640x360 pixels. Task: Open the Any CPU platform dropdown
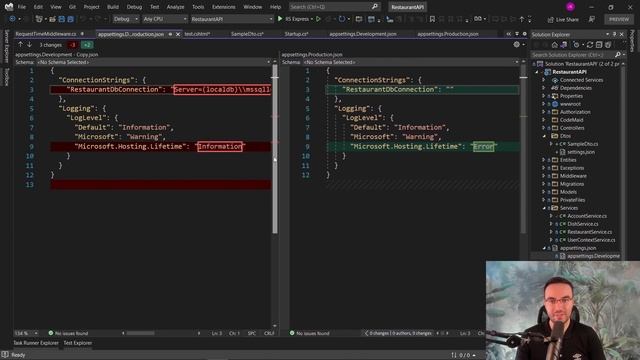[165, 19]
